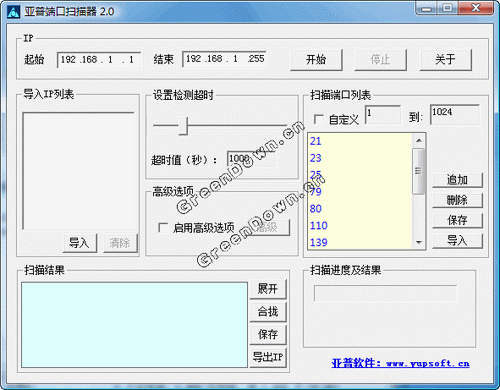The image size is (500, 390).
Task: Open the 关于 about dialog
Action: [446, 60]
